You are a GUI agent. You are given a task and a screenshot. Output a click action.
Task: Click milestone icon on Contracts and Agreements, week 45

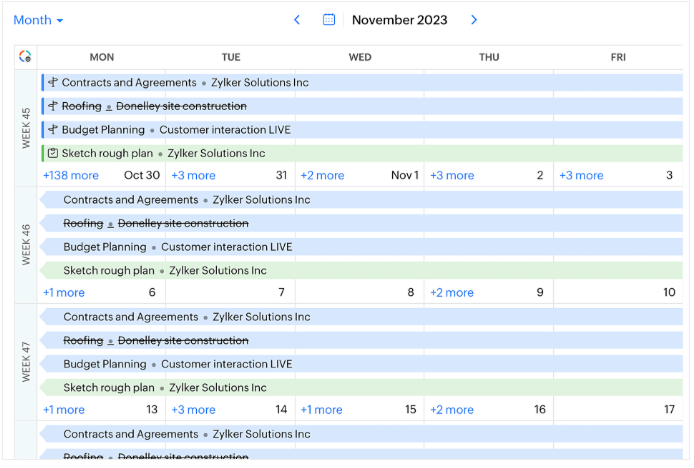pyautogui.click(x=53, y=83)
